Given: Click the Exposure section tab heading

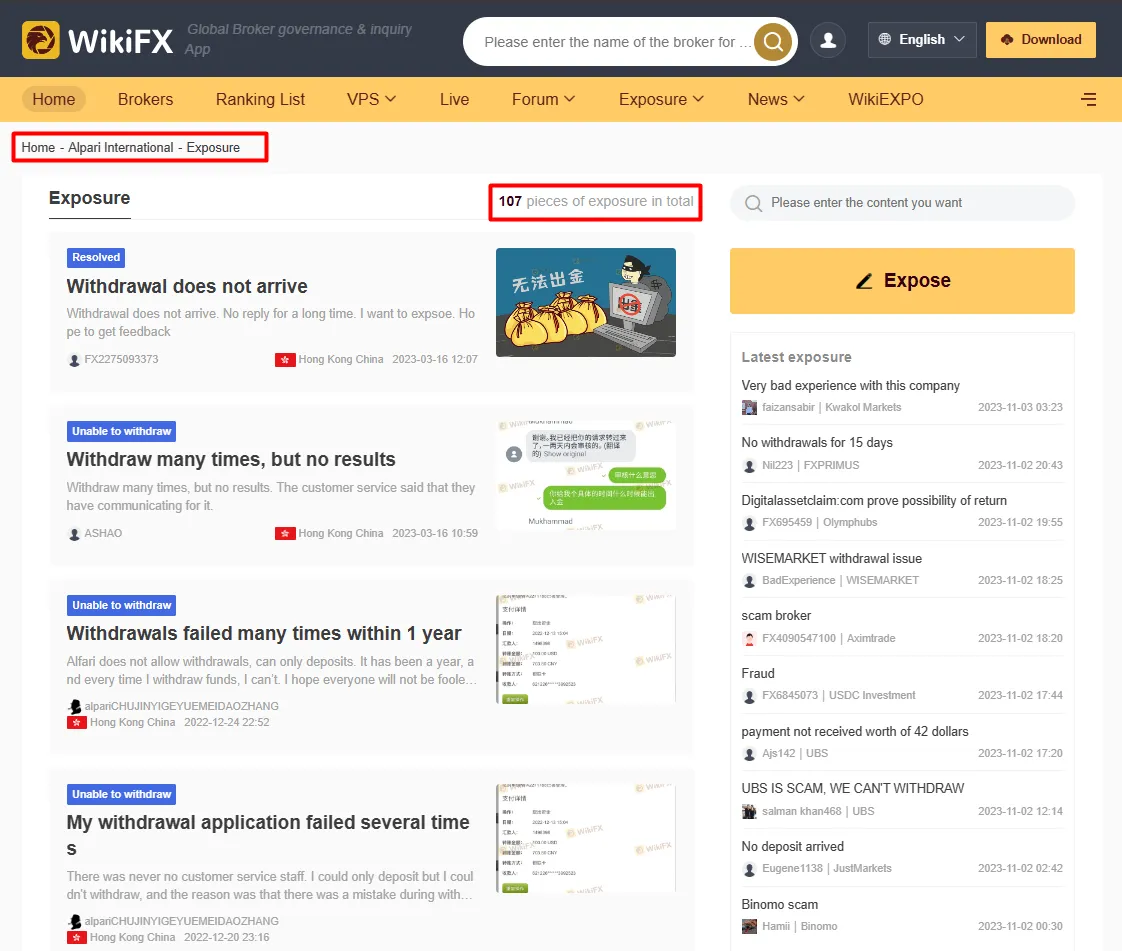Looking at the screenshot, I should [x=89, y=198].
